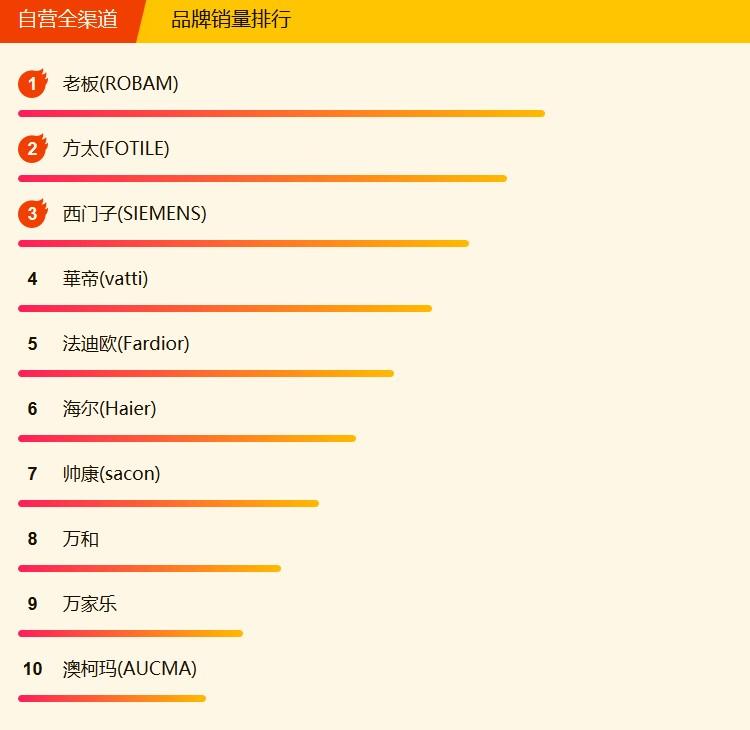Click the 華帝(vatti) brand name

point(105,279)
